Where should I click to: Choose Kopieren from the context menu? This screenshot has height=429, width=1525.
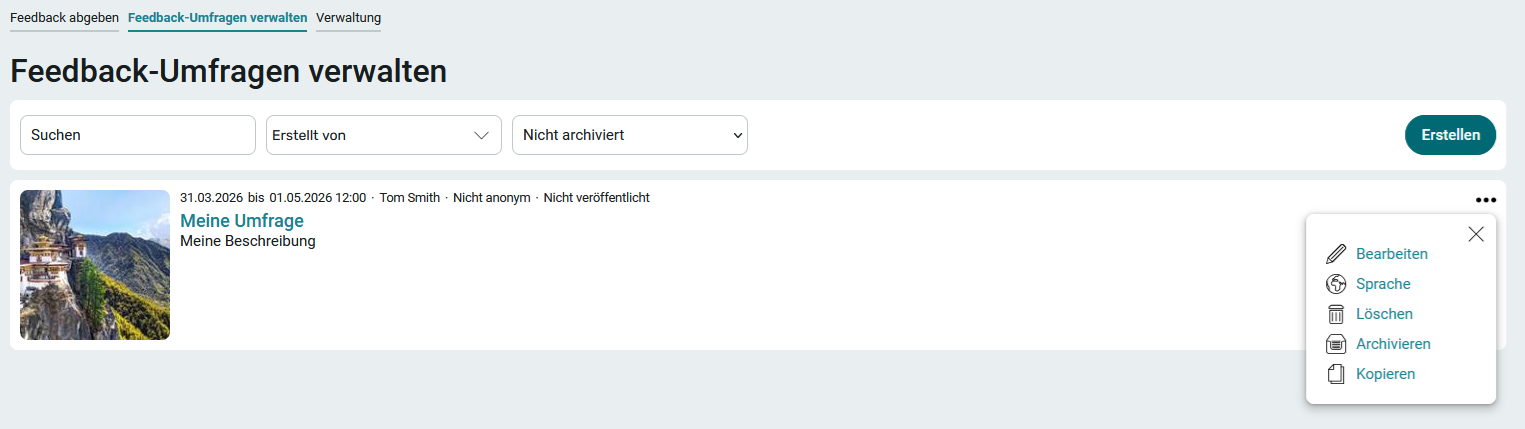(x=1385, y=374)
